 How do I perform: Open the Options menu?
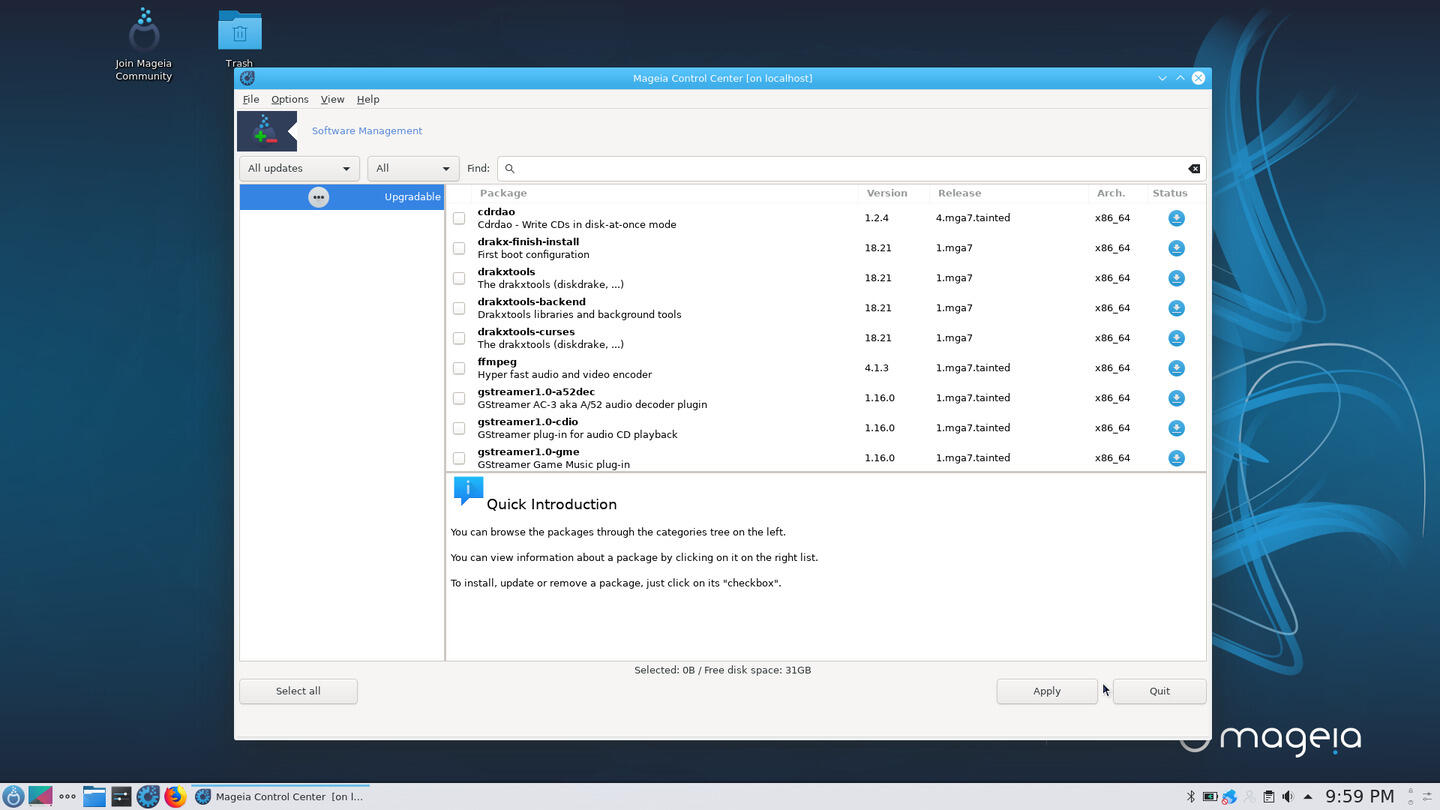click(x=289, y=100)
